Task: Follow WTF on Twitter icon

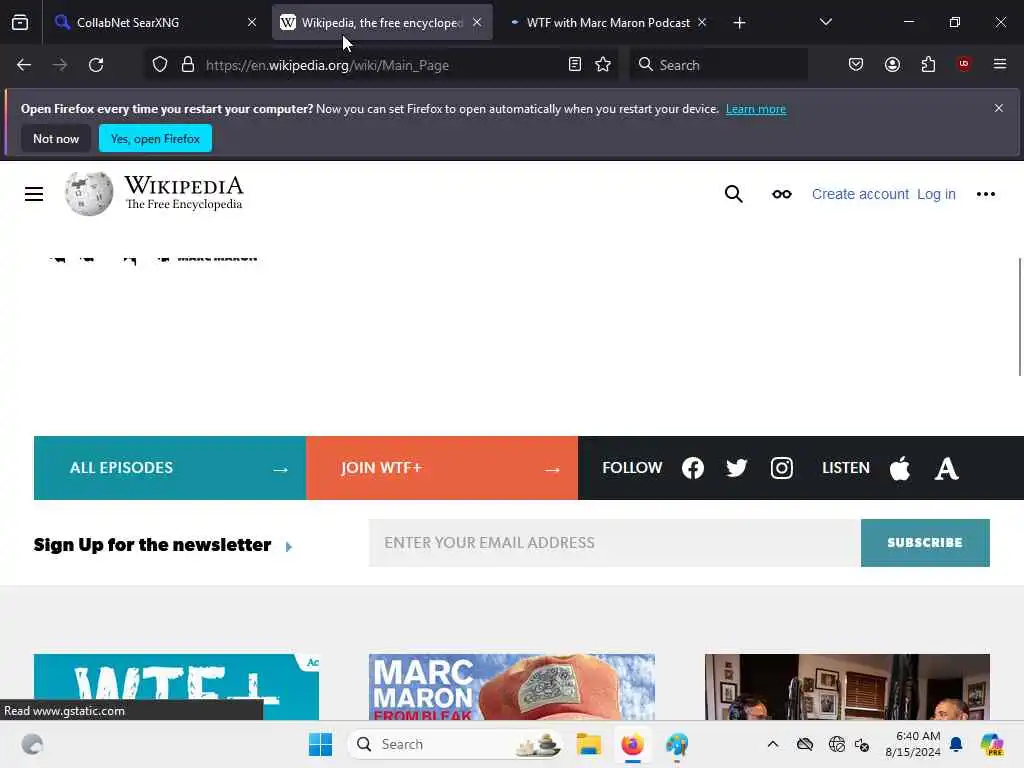Action: 737,468
